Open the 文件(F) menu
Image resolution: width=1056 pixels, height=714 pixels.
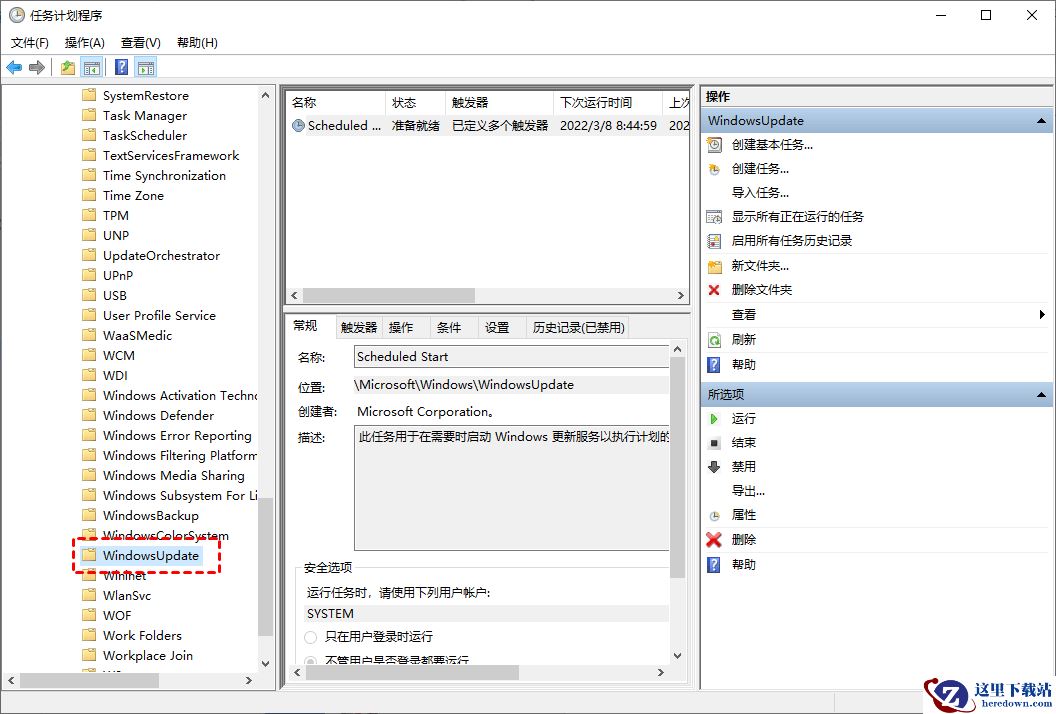click(30, 43)
